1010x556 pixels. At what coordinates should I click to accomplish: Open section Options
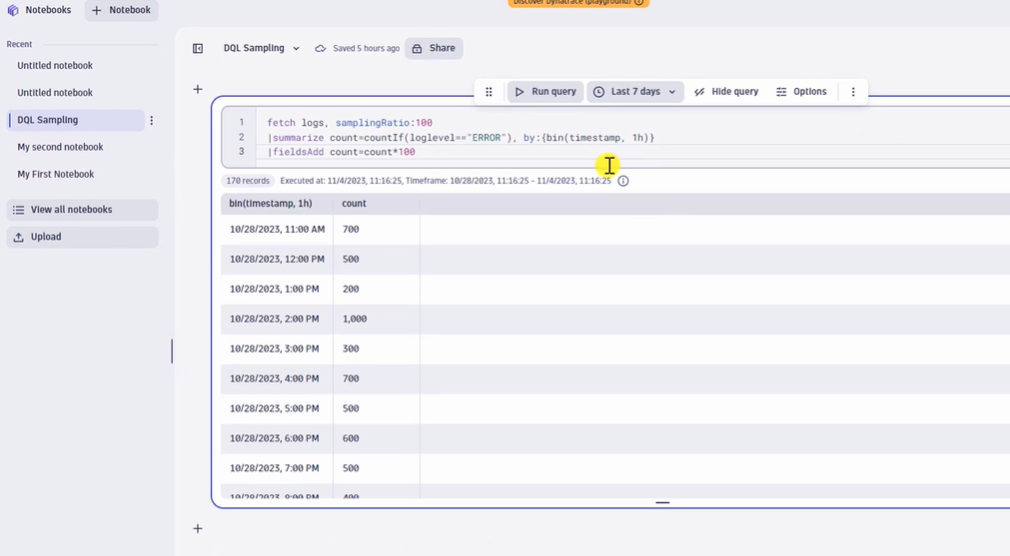pyautogui.click(x=801, y=91)
